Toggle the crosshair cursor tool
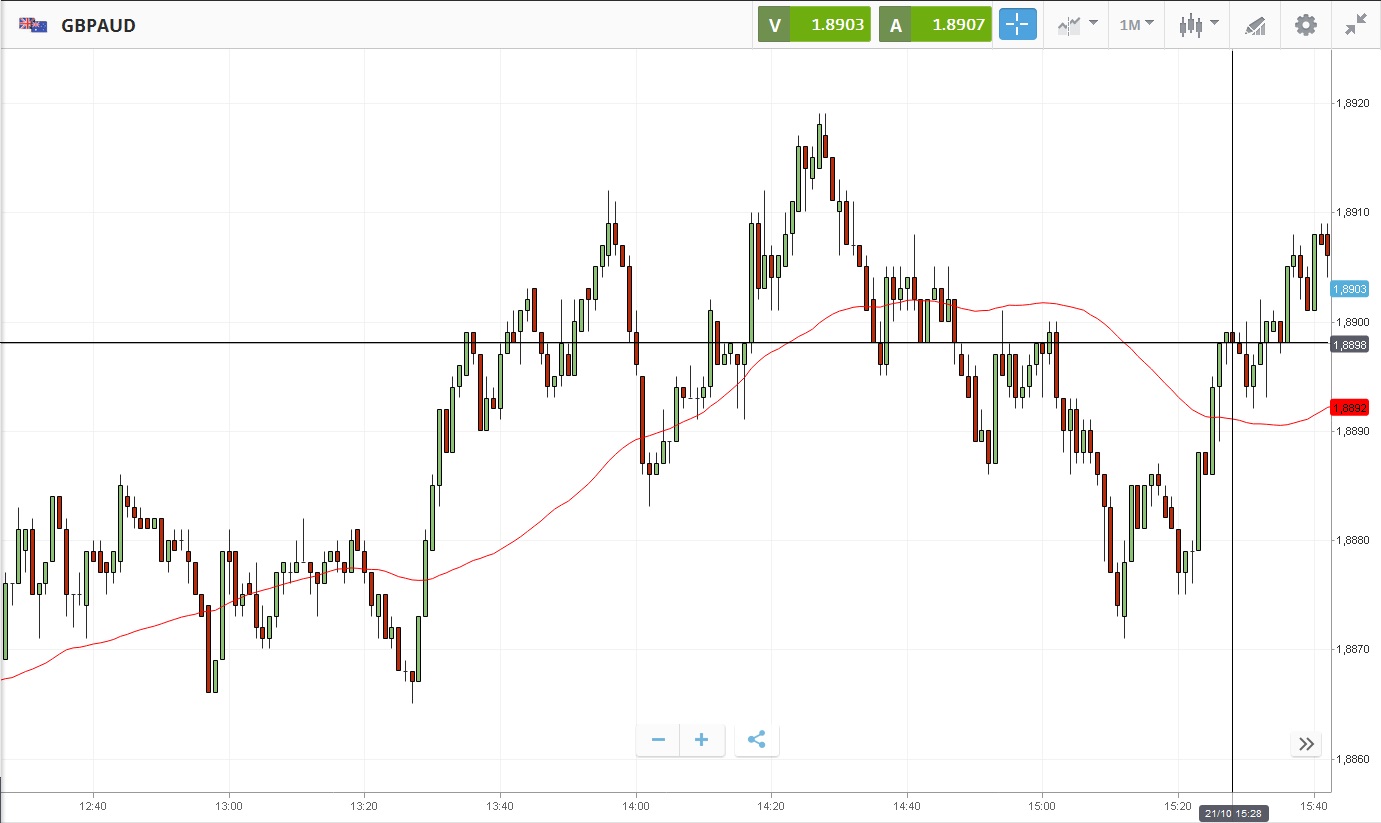Viewport: 1381px width, 823px height. [1017, 25]
